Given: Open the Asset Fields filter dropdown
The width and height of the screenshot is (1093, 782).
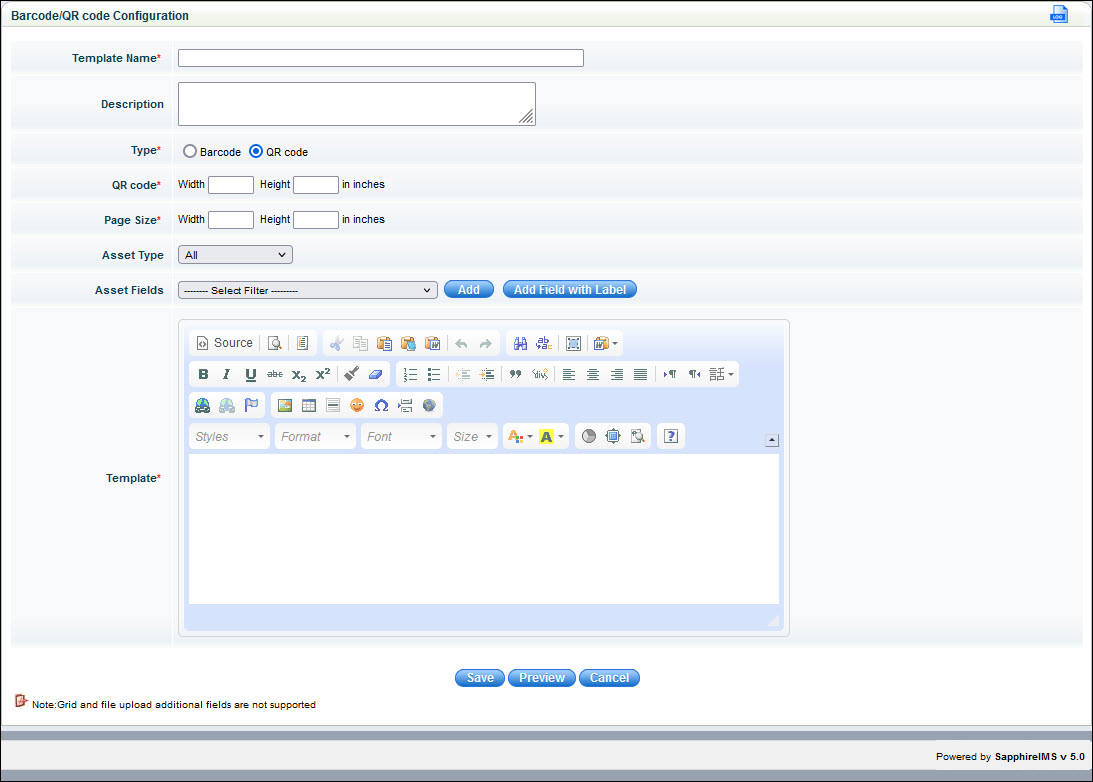Looking at the screenshot, I should pos(307,289).
